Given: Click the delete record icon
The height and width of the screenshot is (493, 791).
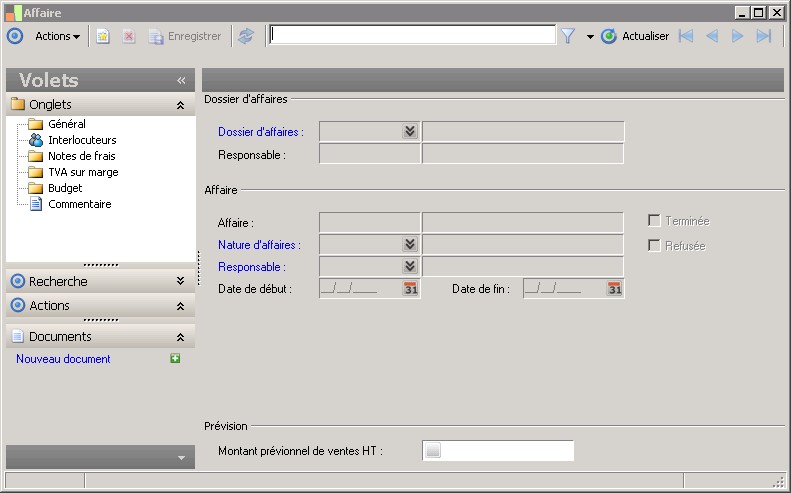Looking at the screenshot, I should (x=129, y=36).
